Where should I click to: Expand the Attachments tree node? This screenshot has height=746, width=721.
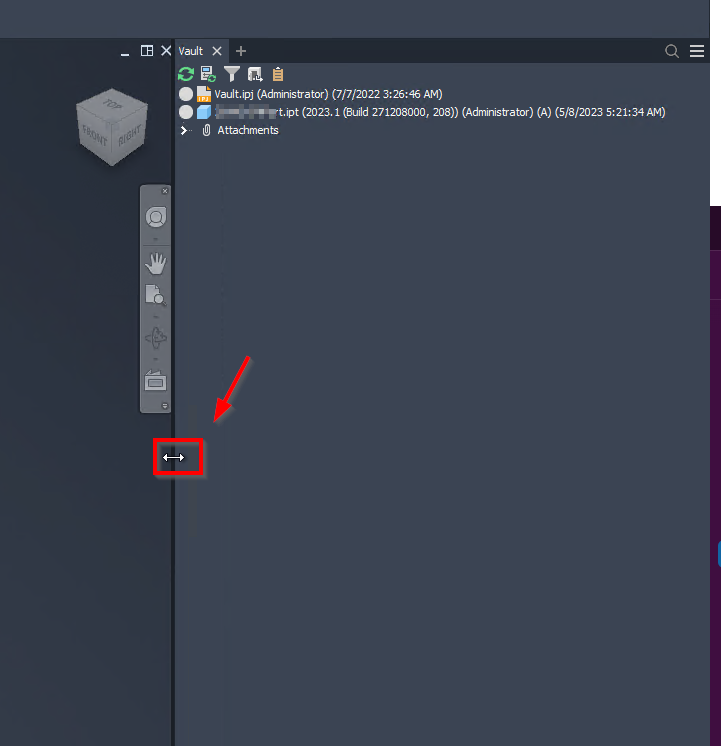[x=184, y=130]
